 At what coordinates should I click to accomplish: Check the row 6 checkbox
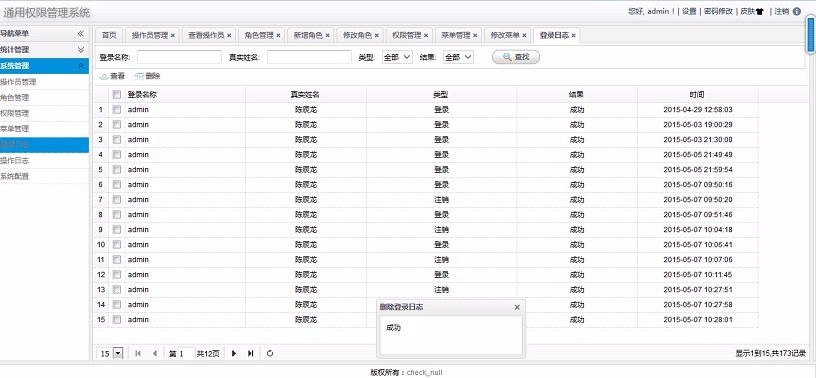(117, 184)
